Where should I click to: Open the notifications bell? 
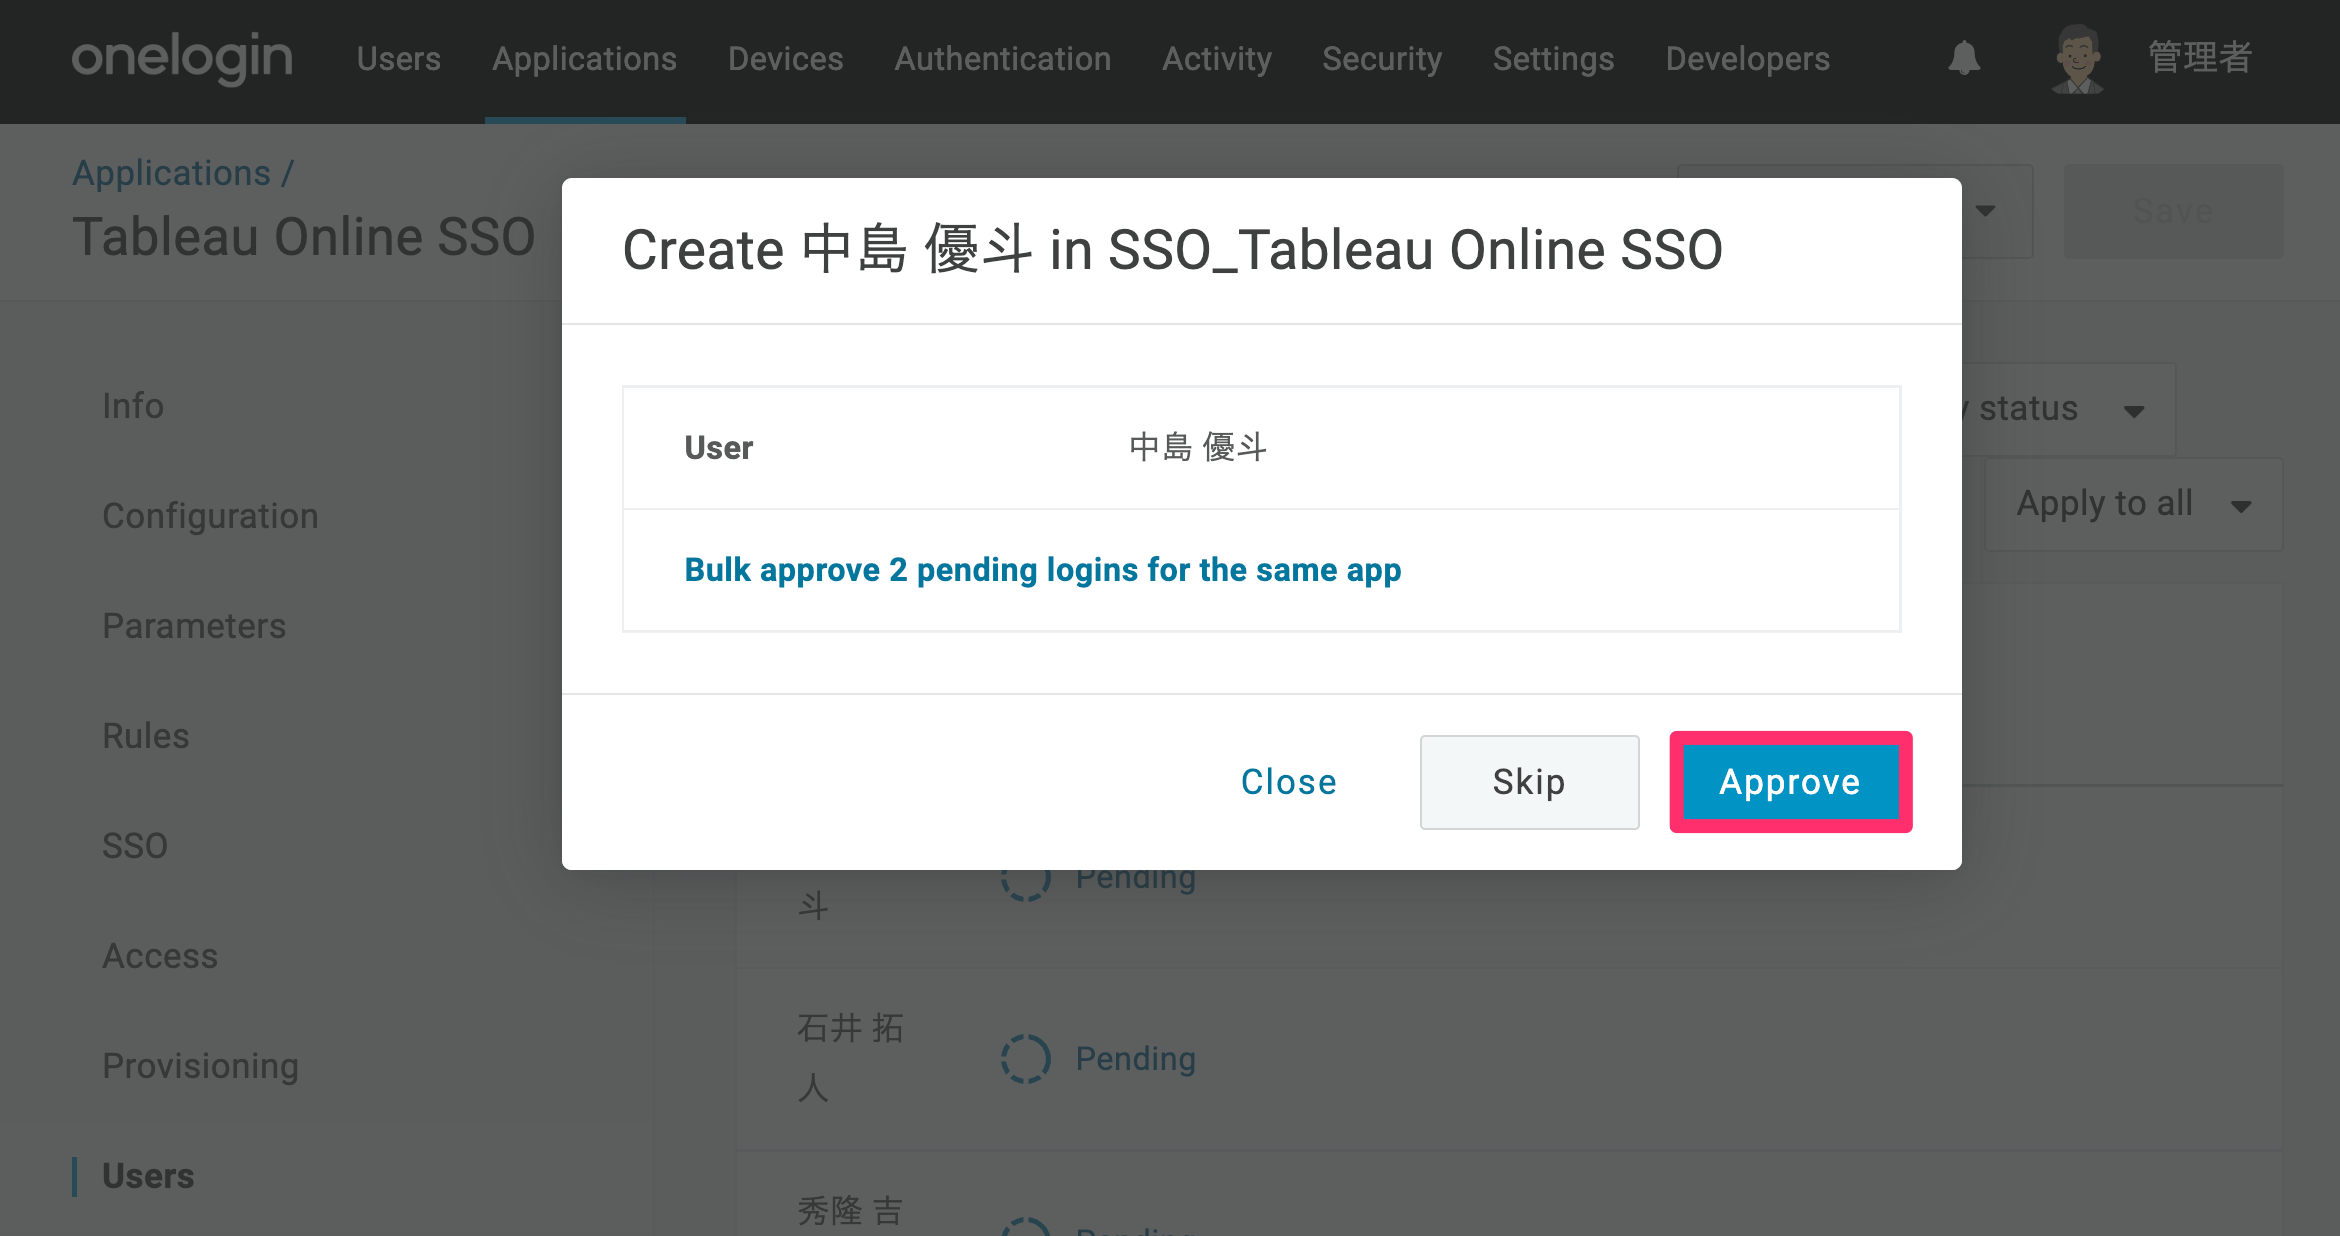point(1964,58)
